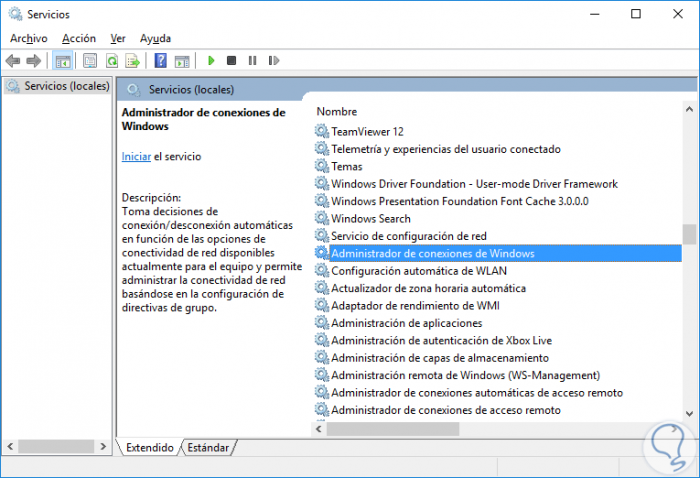Open the Ver menu

(x=118, y=38)
